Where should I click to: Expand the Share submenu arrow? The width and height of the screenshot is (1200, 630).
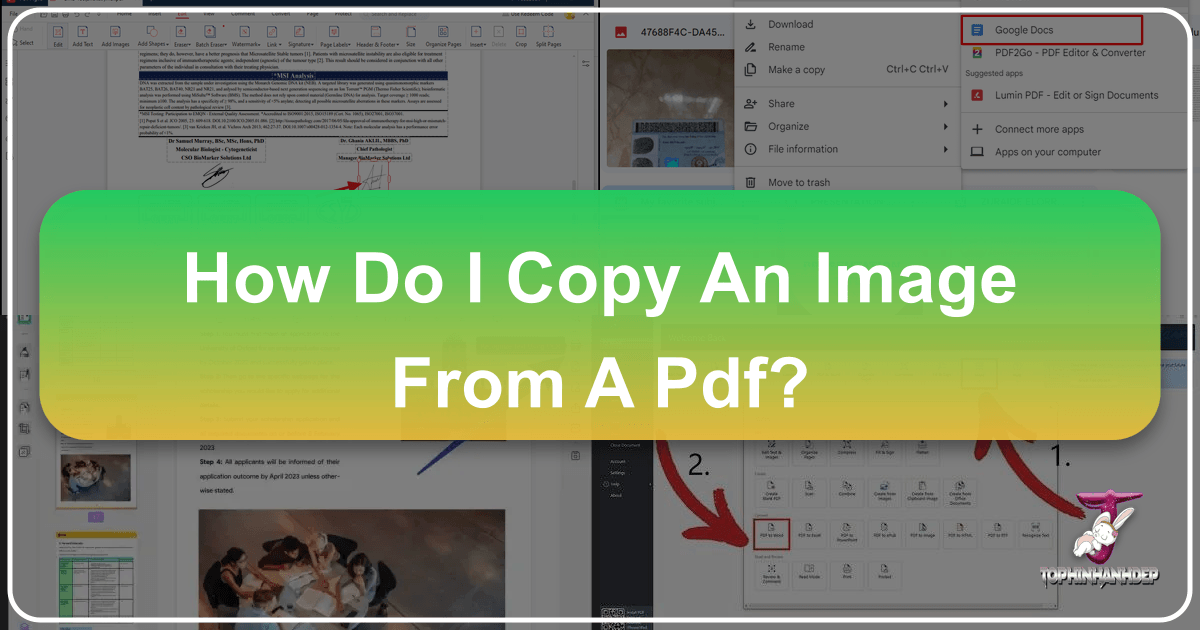point(945,104)
